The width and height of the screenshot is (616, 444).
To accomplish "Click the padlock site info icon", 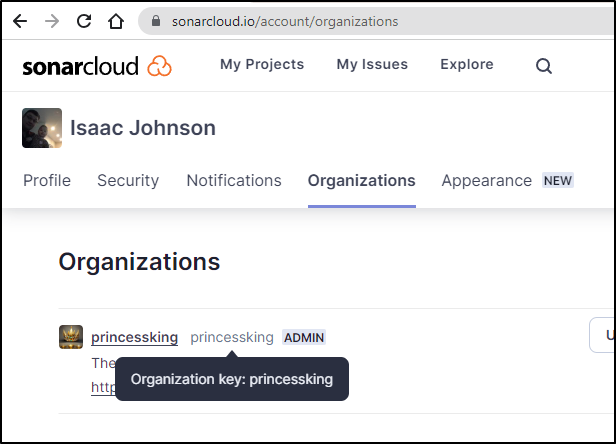I will (x=156, y=21).
